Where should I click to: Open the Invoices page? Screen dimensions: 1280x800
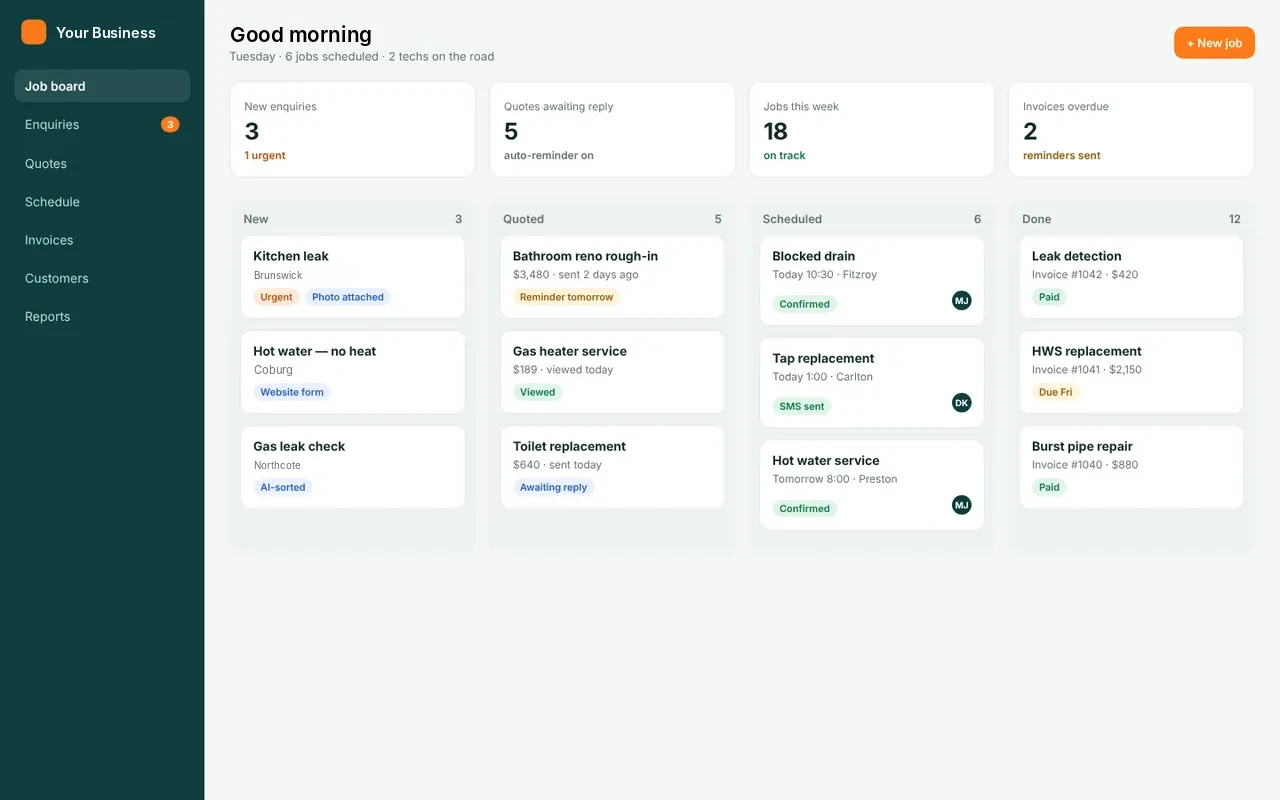[102, 240]
